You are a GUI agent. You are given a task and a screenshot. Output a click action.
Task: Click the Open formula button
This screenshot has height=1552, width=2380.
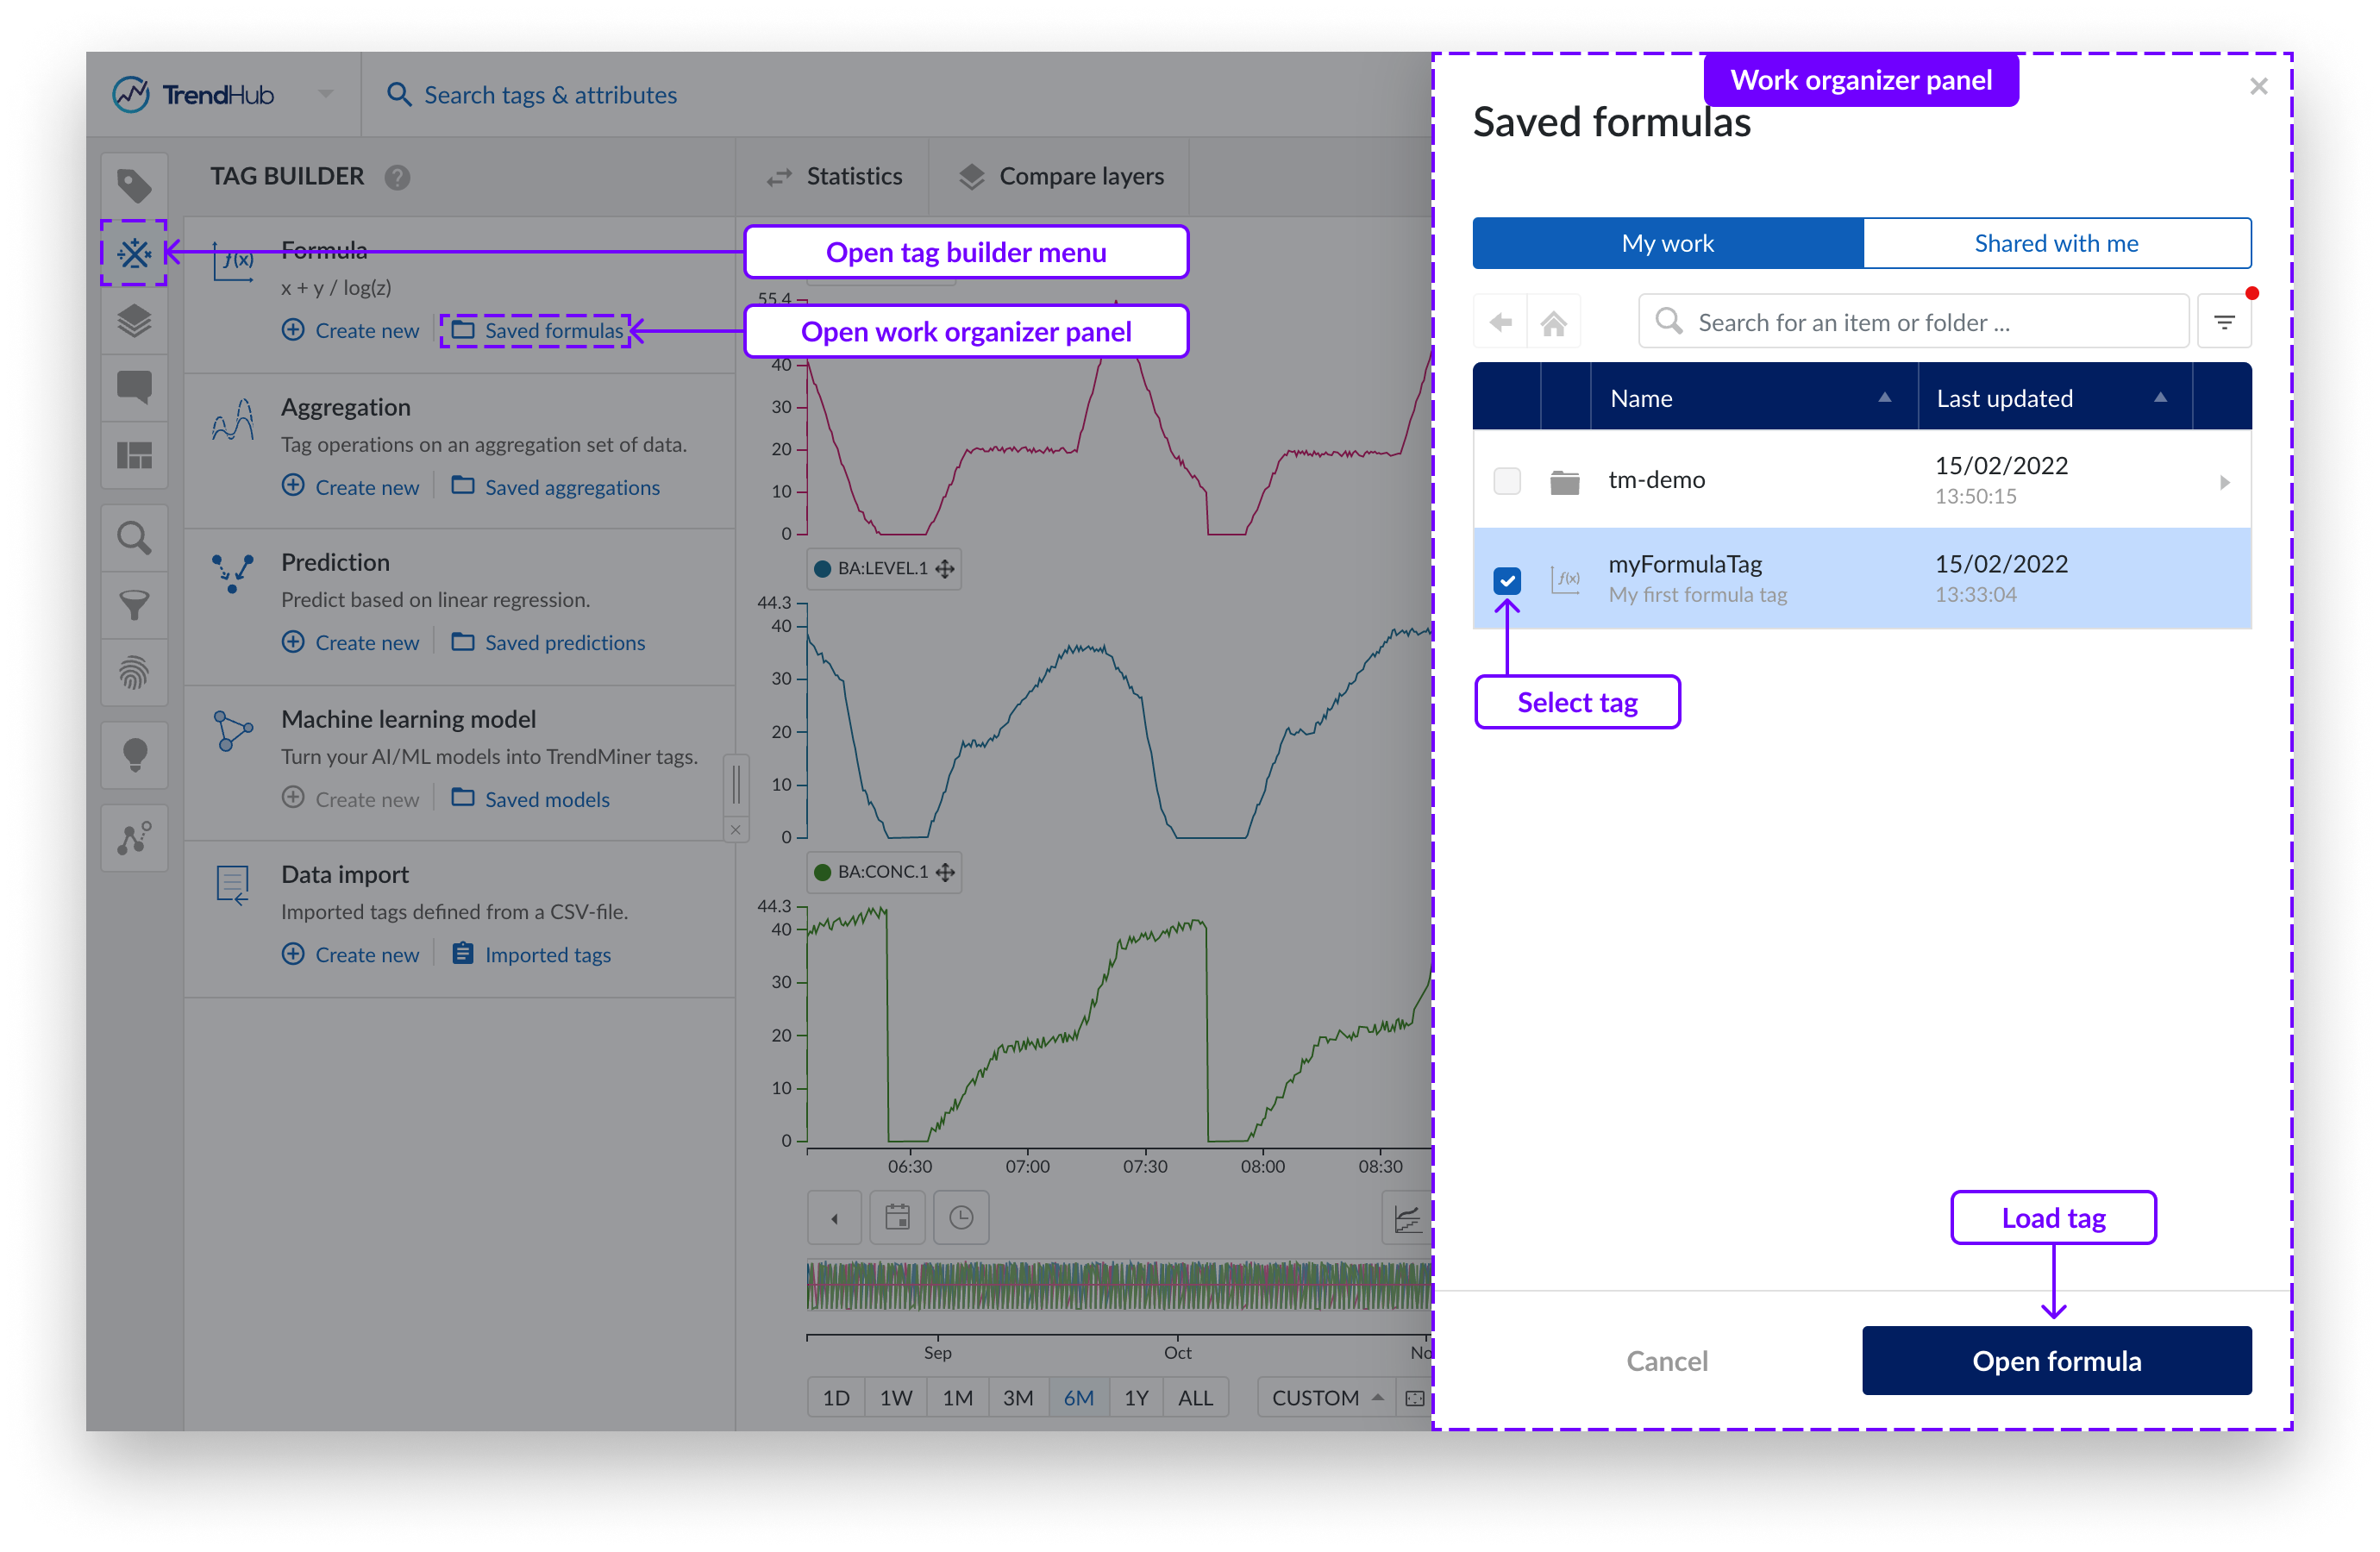[x=2056, y=1361]
